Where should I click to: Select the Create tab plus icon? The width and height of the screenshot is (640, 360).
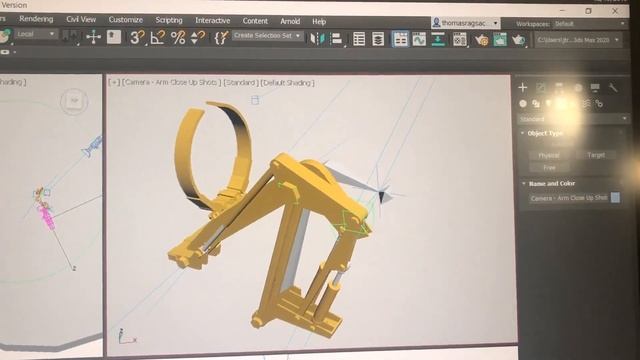tap(522, 87)
